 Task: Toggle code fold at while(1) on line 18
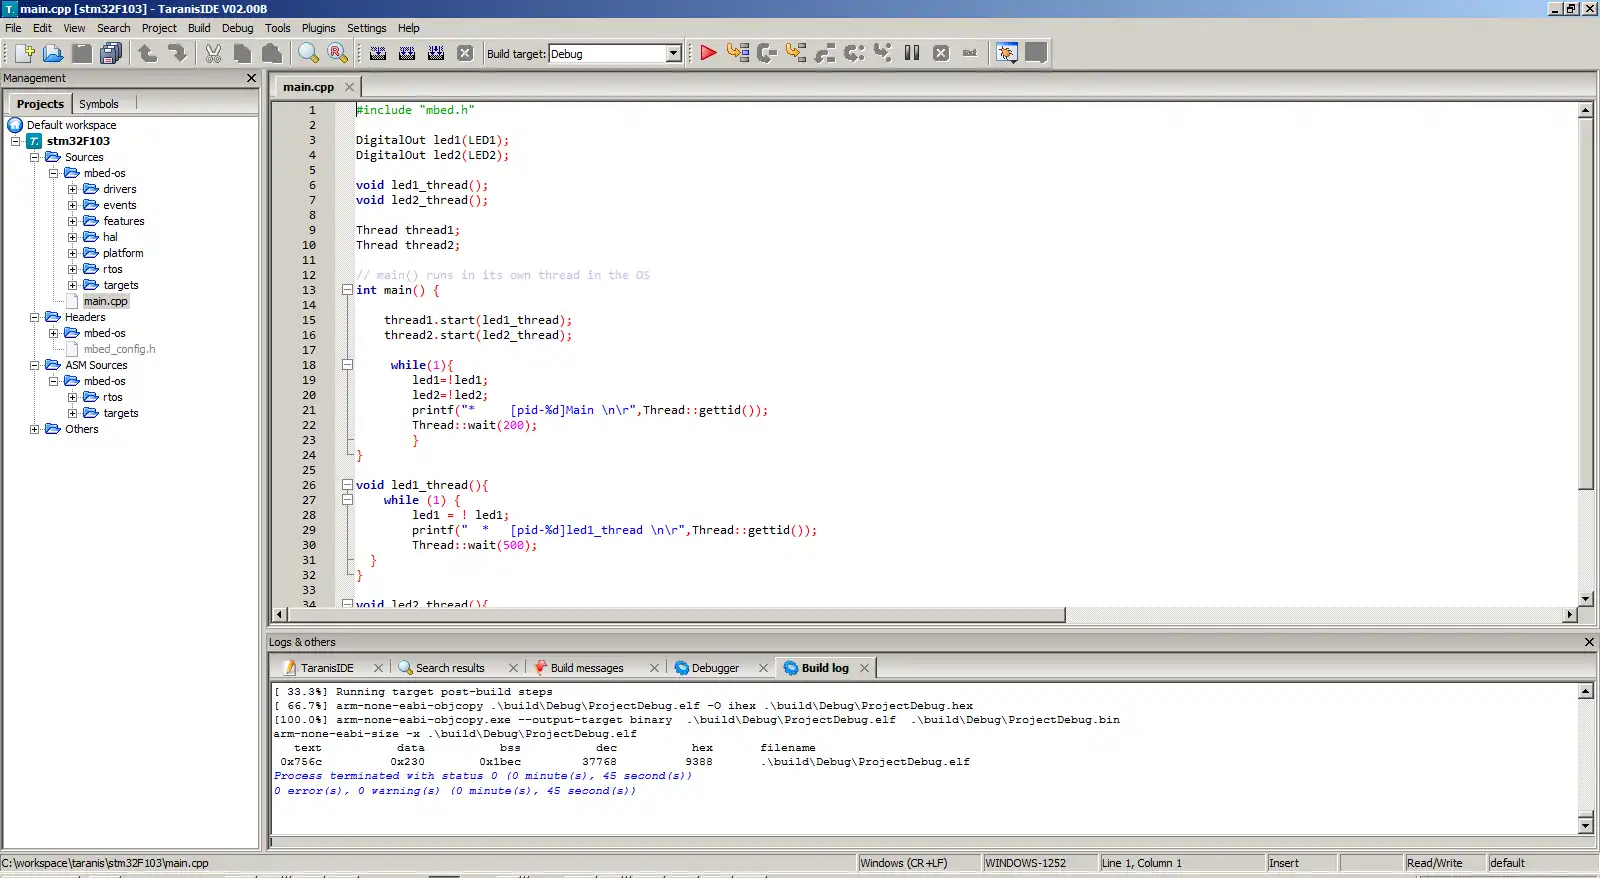click(x=347, y=365)
